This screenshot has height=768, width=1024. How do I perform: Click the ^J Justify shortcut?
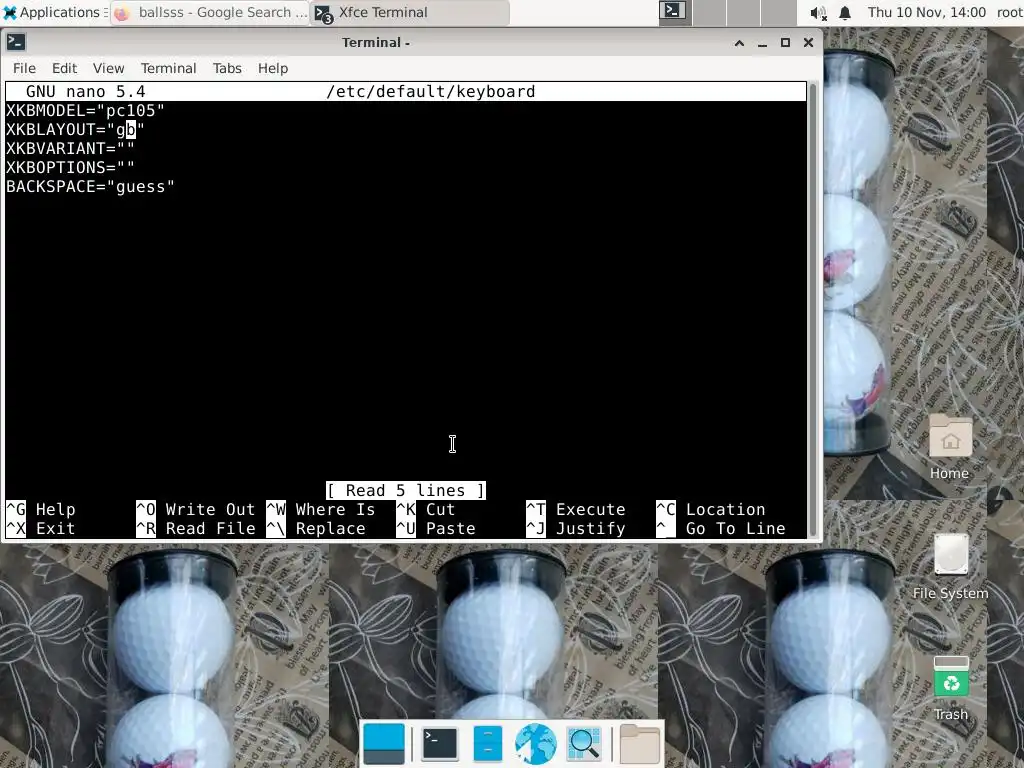point(576,528)
